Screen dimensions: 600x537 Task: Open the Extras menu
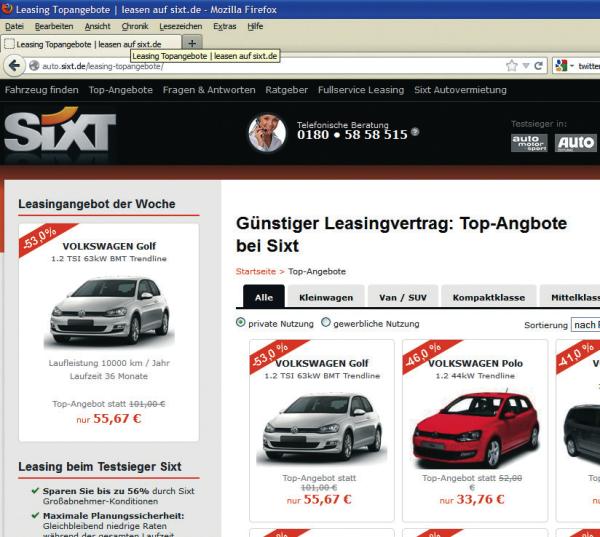point(225,26)
